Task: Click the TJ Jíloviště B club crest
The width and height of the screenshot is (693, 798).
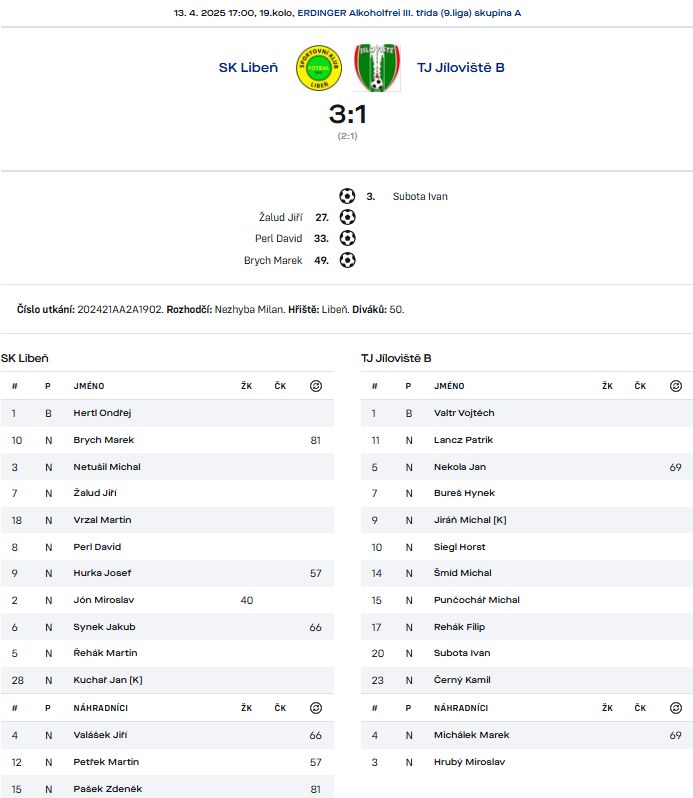Action: [x=377, y=68]
